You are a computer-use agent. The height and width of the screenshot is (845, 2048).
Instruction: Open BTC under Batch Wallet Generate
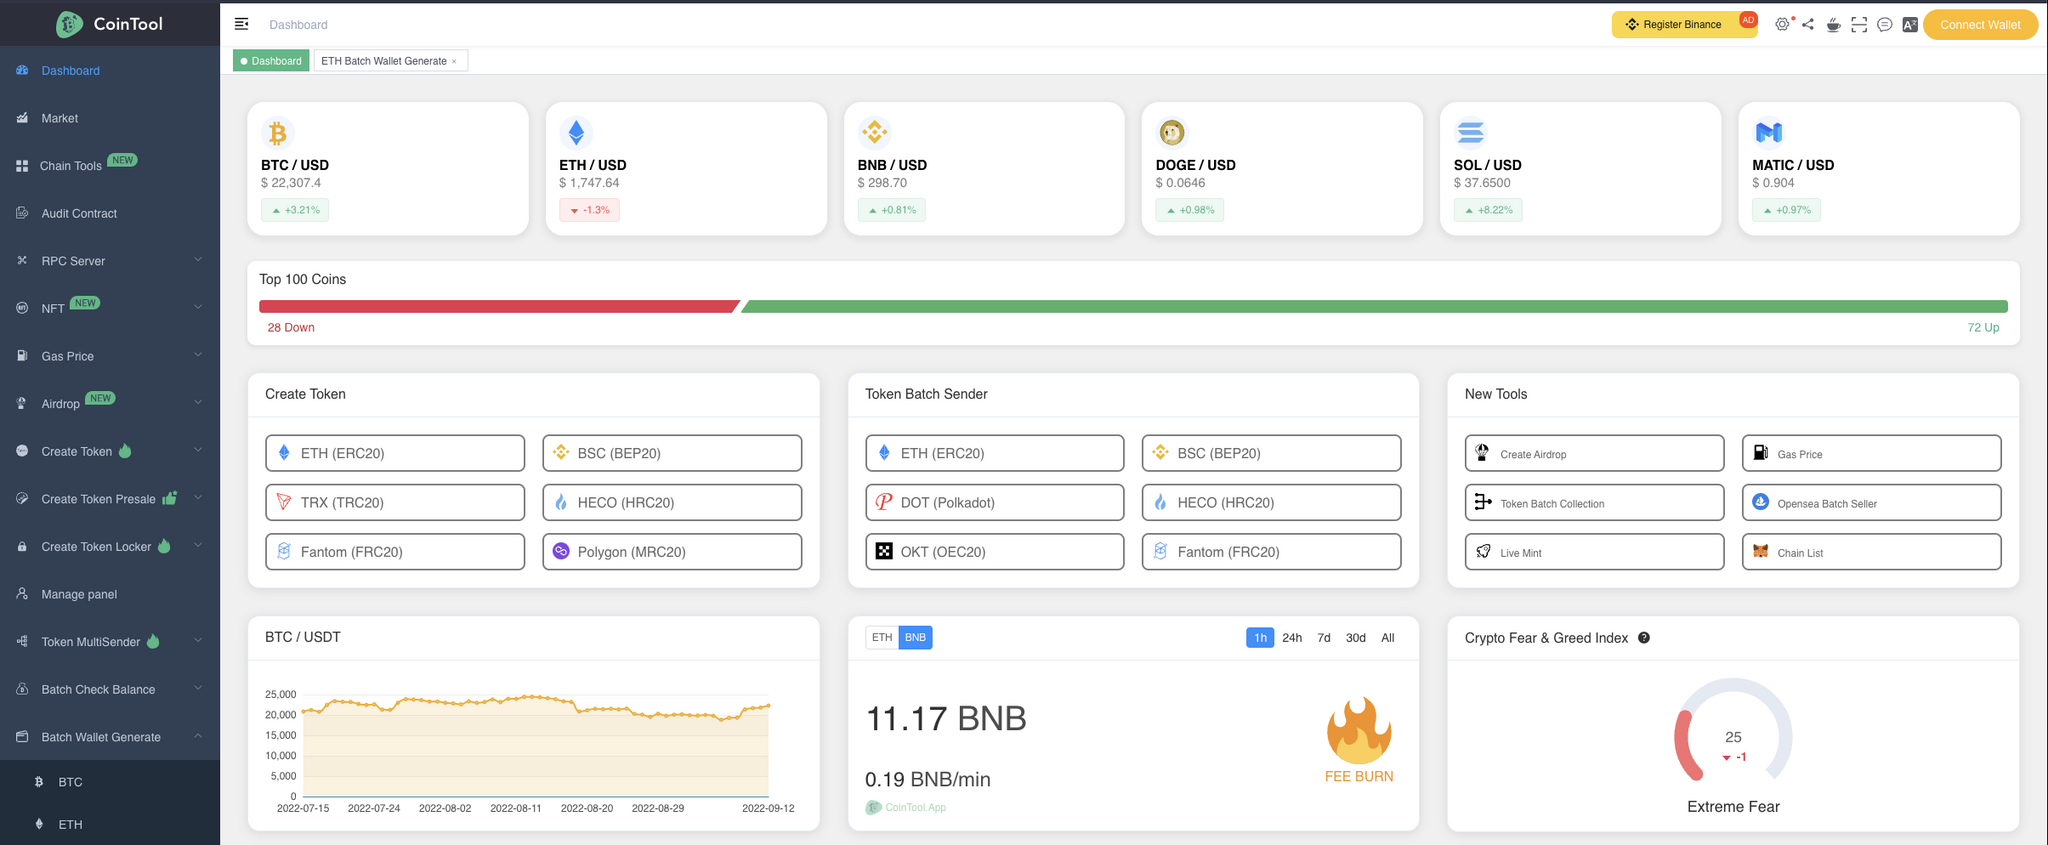click(110, 782)
